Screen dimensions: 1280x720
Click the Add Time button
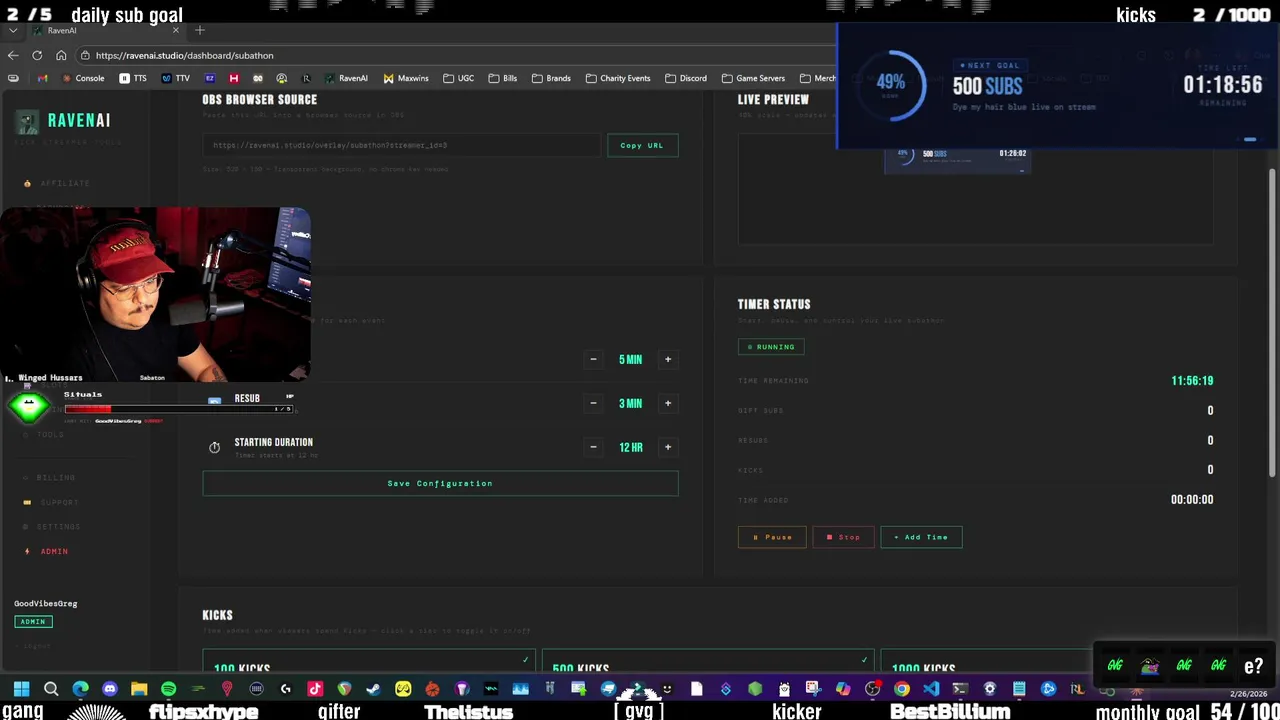coord(921,537)
